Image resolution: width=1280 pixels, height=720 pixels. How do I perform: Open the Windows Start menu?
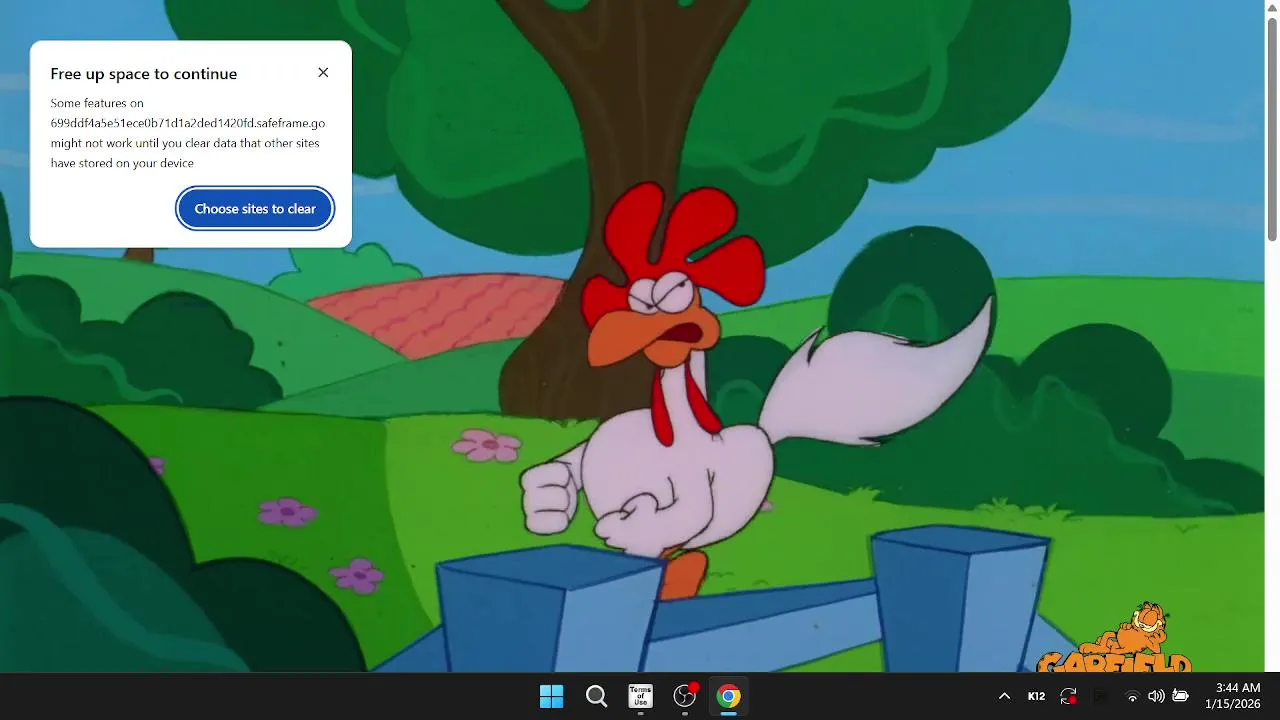551,696
